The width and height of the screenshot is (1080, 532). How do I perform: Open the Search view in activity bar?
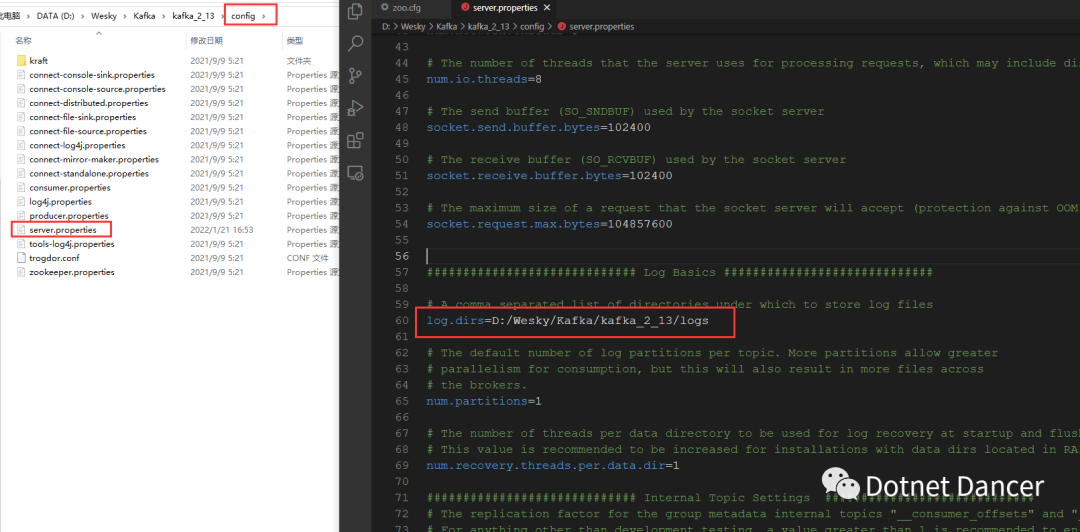pyautogui.click(x=355, y=44)
